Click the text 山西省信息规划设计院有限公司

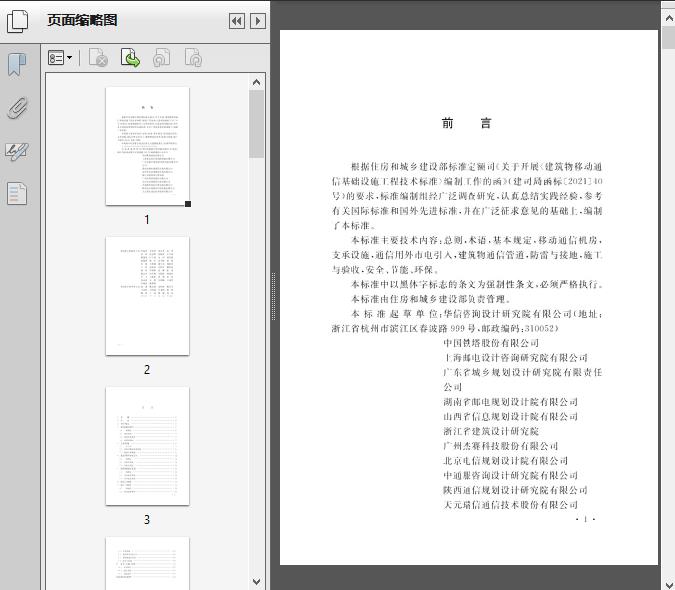[510, 417]
